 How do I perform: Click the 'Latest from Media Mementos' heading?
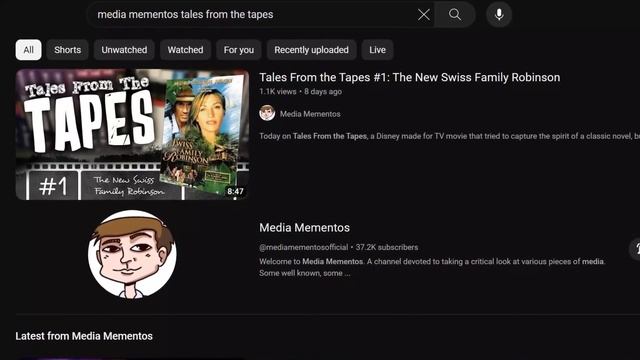tap(84, 336)
